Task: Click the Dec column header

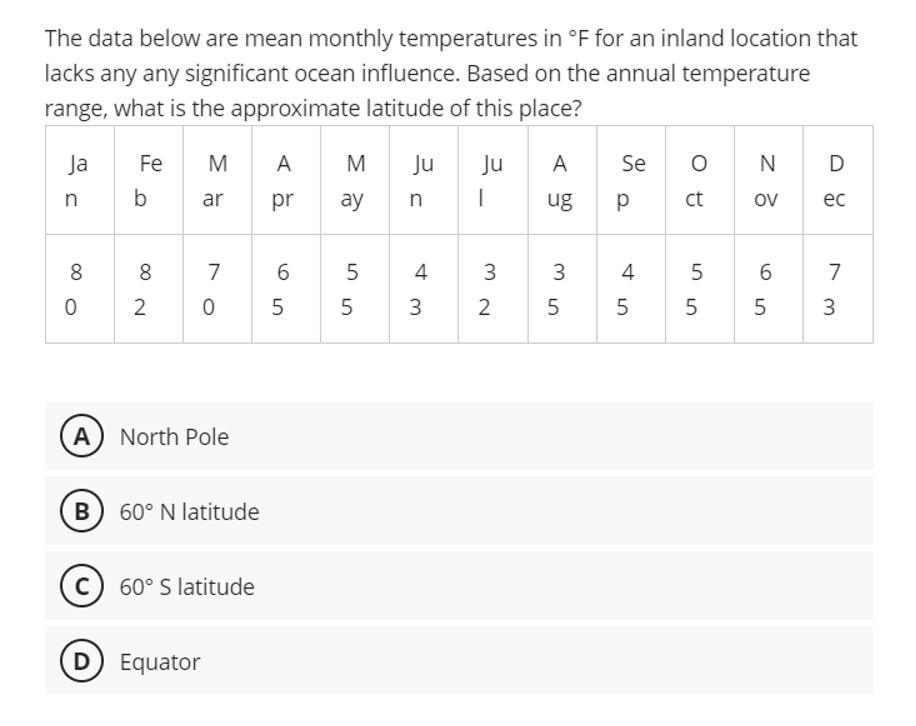Action: pos(835,182)
